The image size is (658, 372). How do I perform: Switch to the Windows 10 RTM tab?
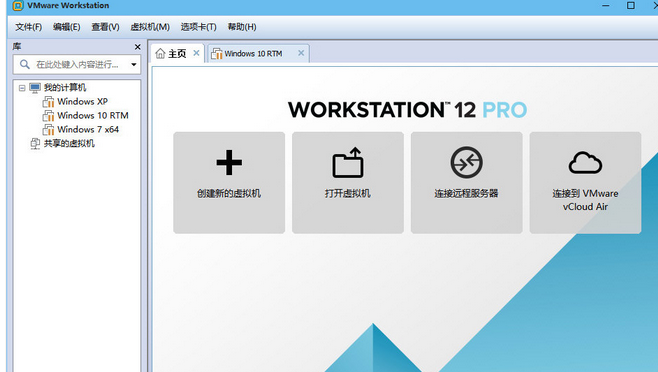tap(258, 53)
